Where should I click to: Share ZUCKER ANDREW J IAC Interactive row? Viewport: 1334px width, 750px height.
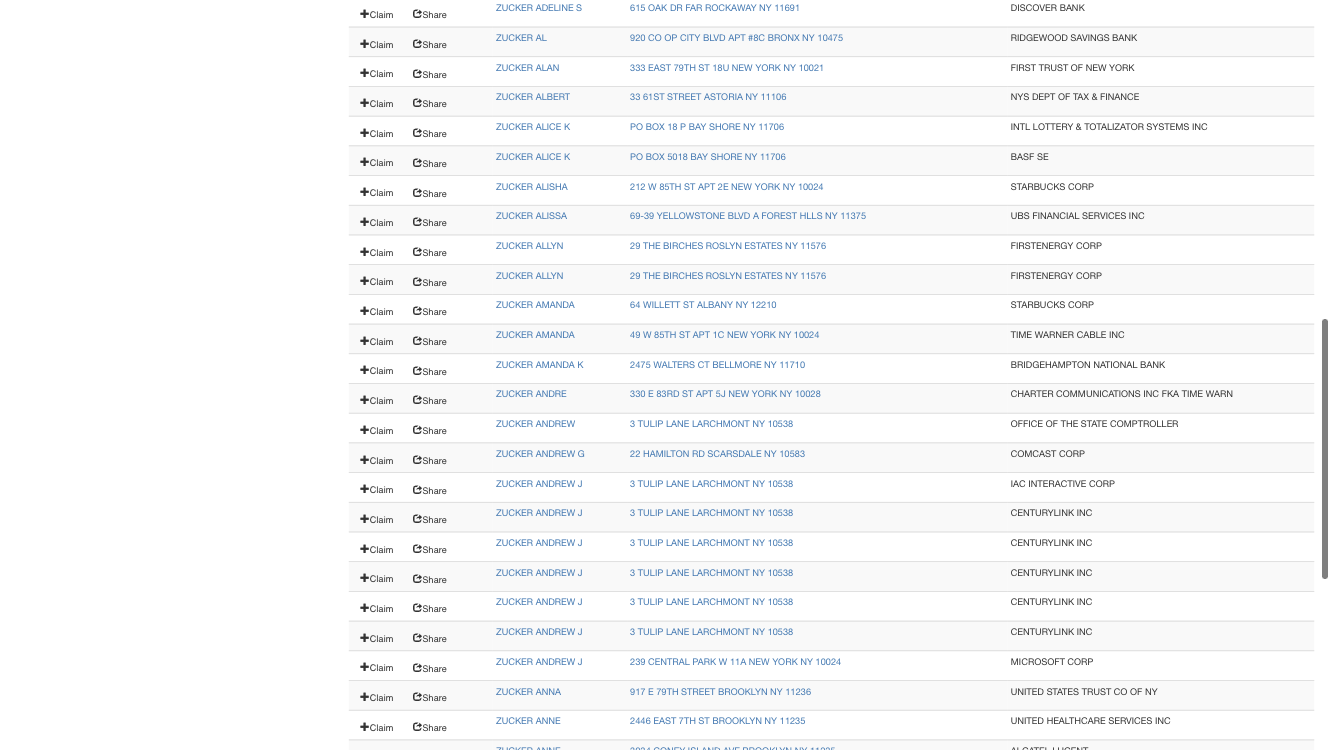[430, 490]
